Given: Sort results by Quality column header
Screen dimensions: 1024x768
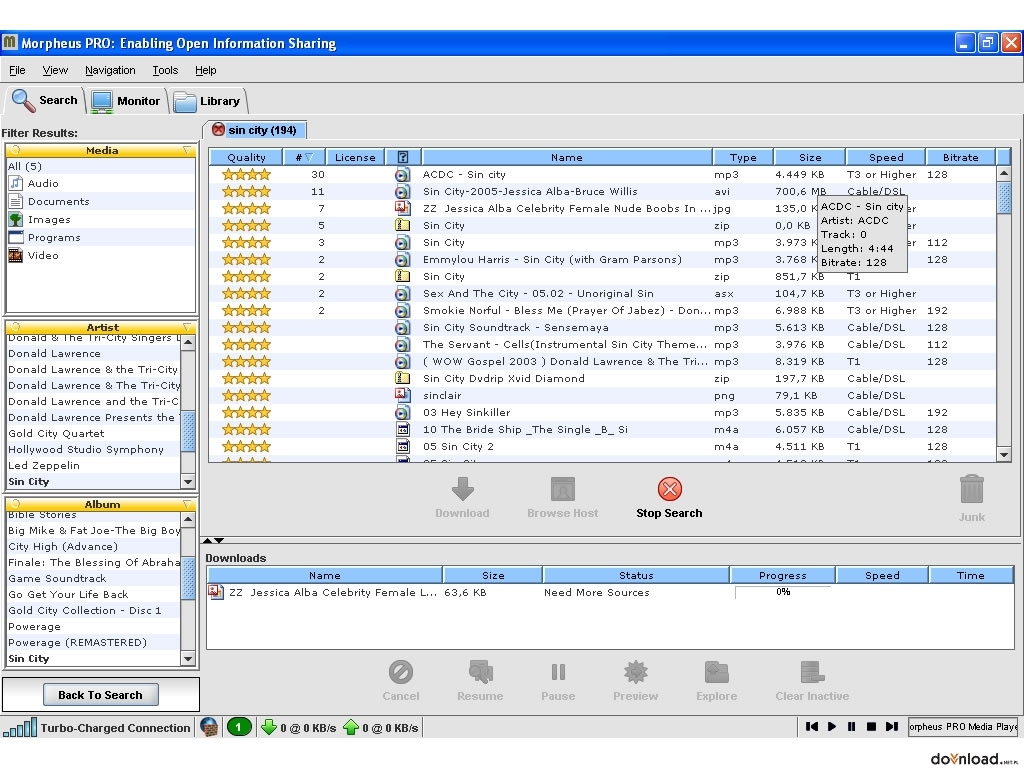Looking at the screenshot, I should pos(246,157).
